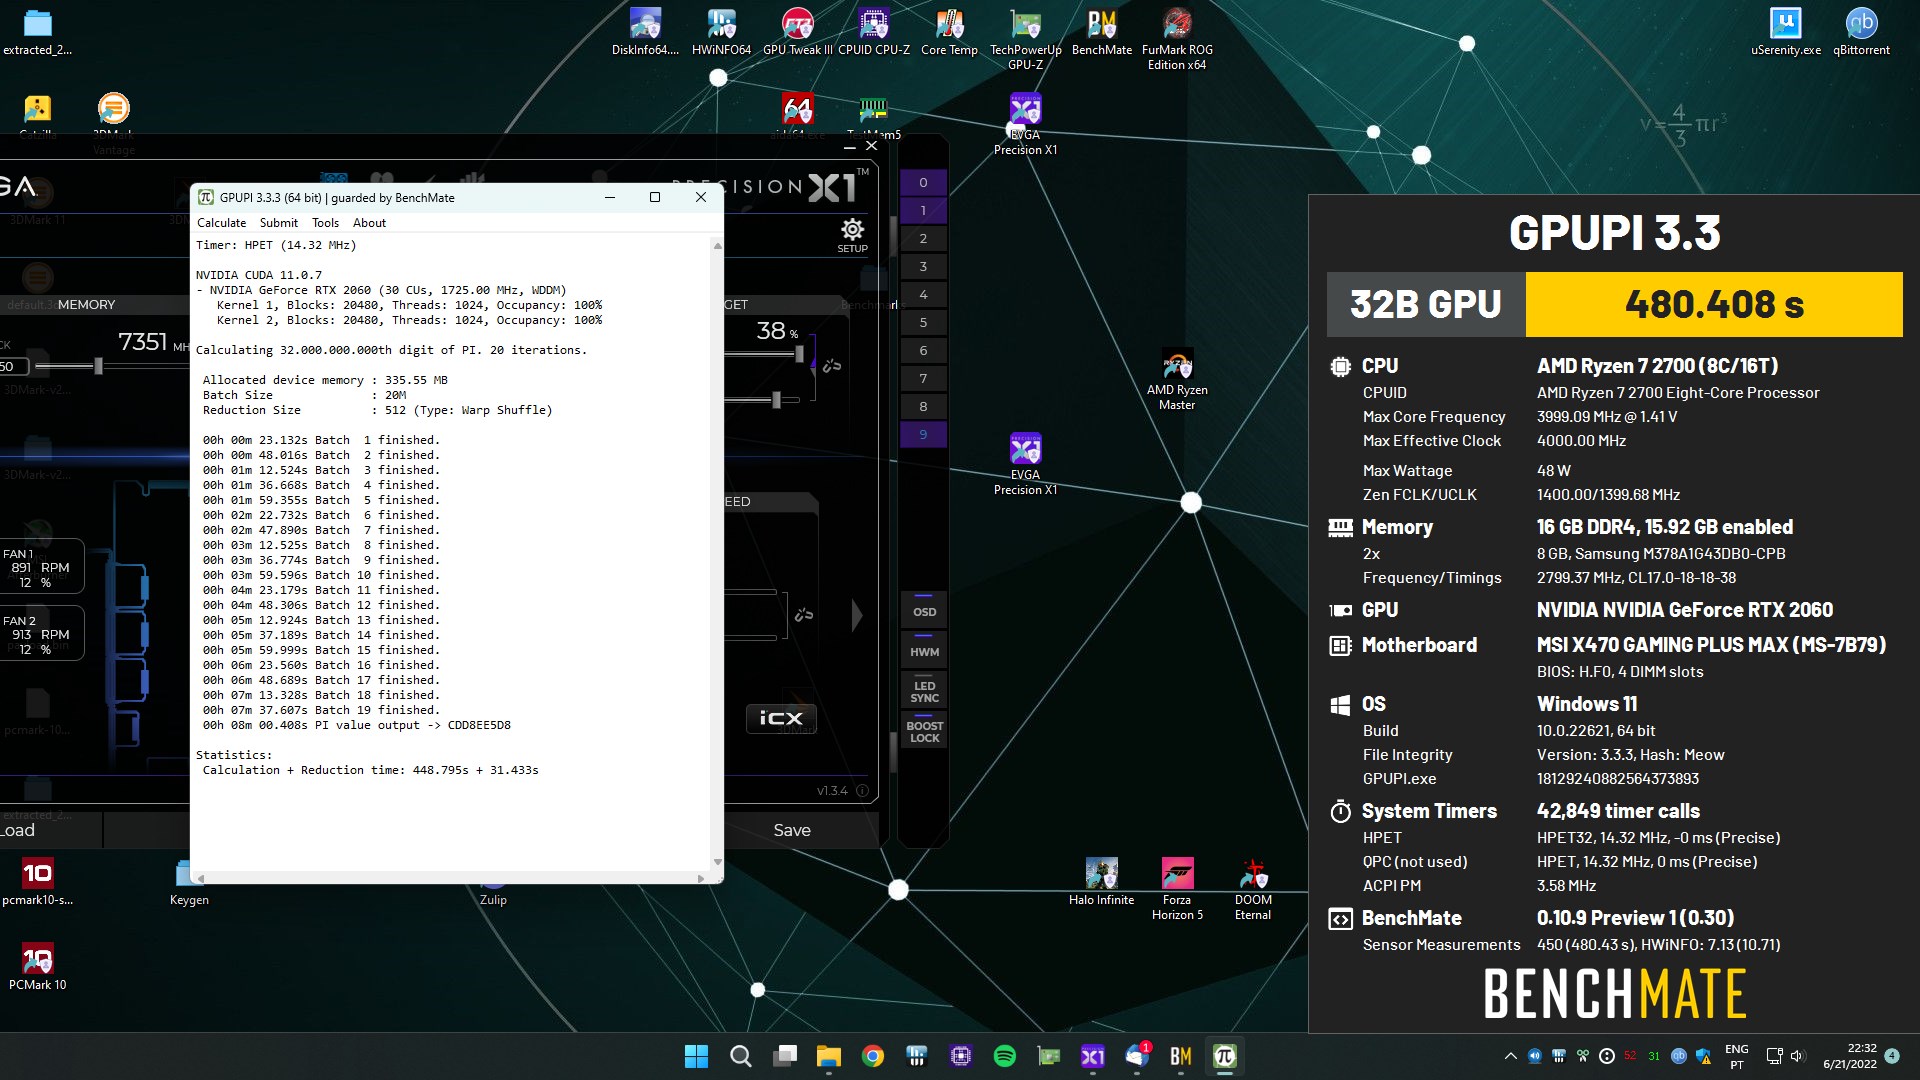Launch GPU Tweak III from the desktop

(797, 31)
